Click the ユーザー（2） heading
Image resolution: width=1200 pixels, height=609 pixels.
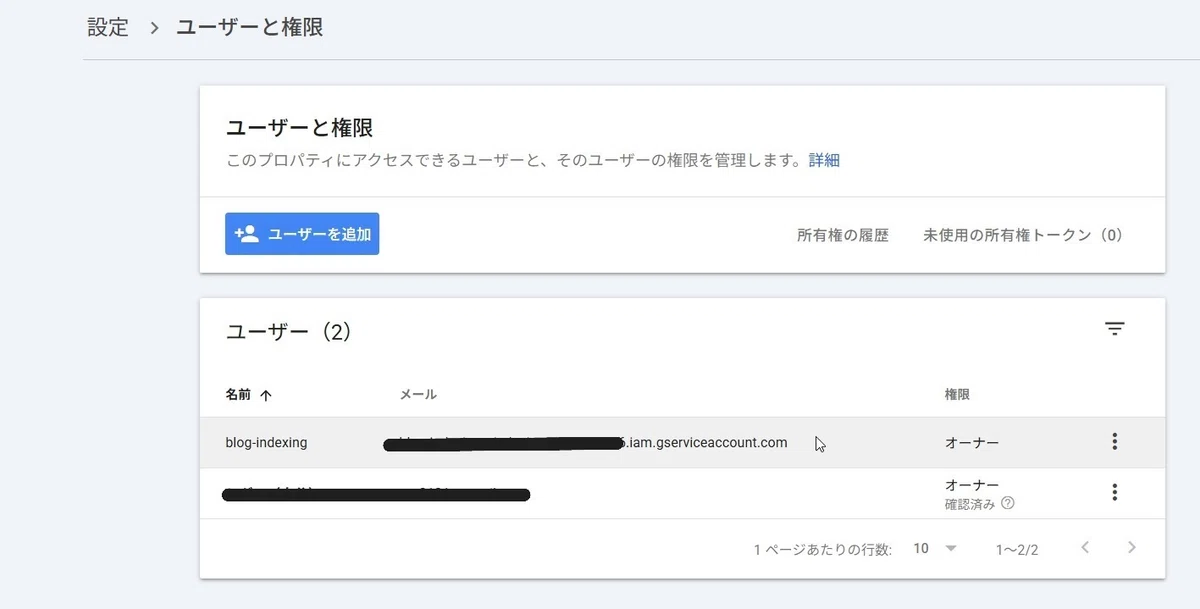(289, 332)
